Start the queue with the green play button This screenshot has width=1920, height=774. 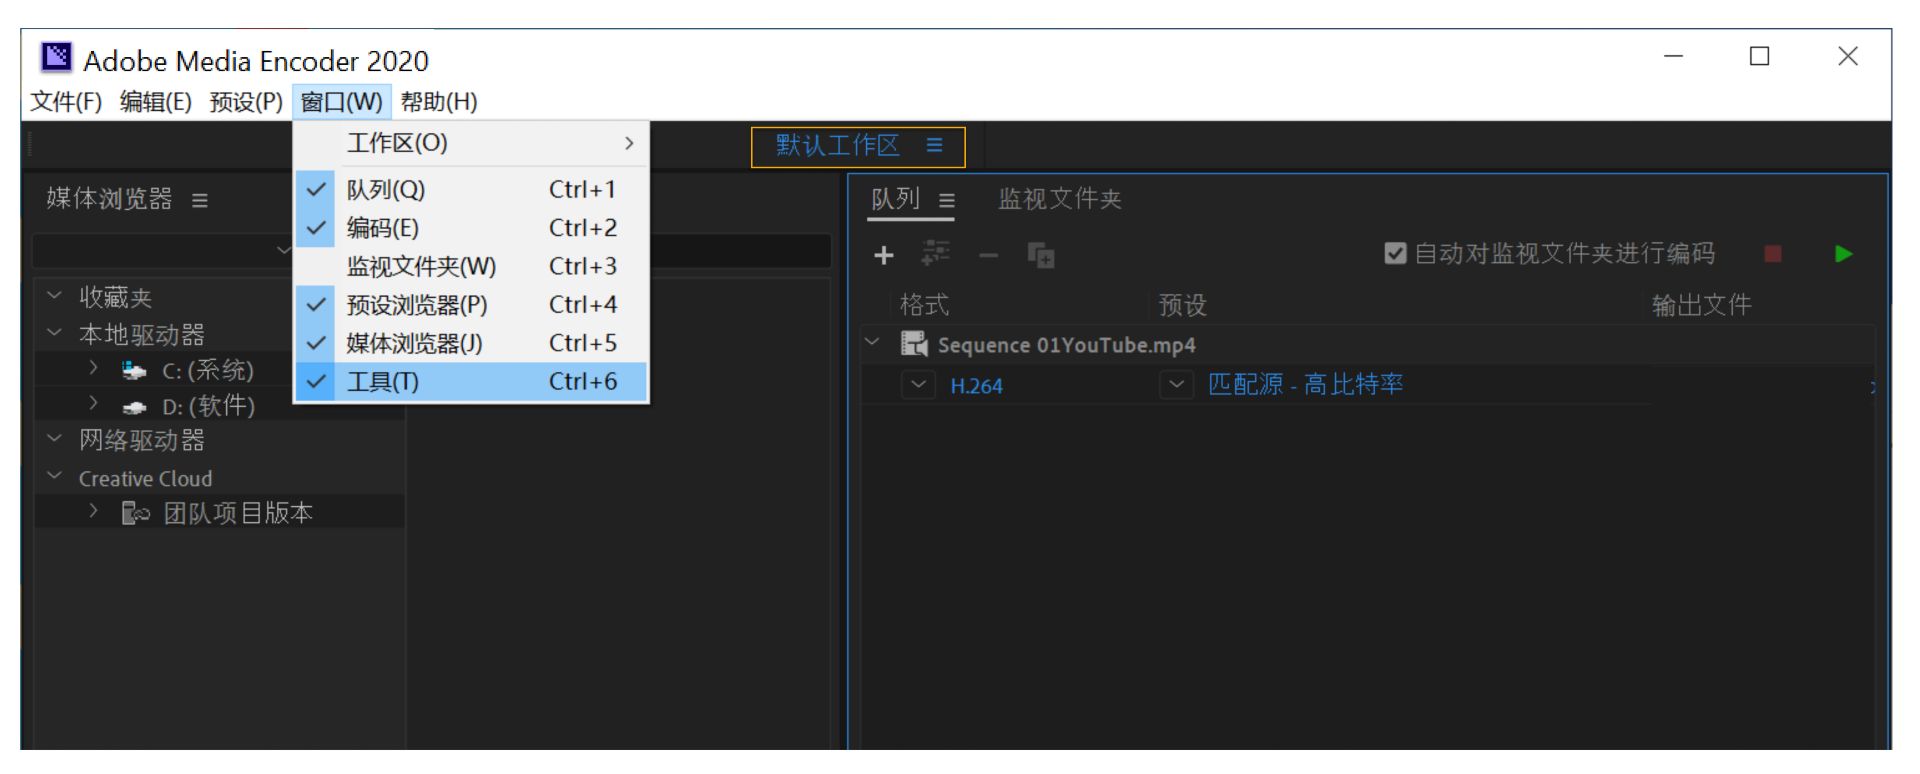tap(1844, 254)
